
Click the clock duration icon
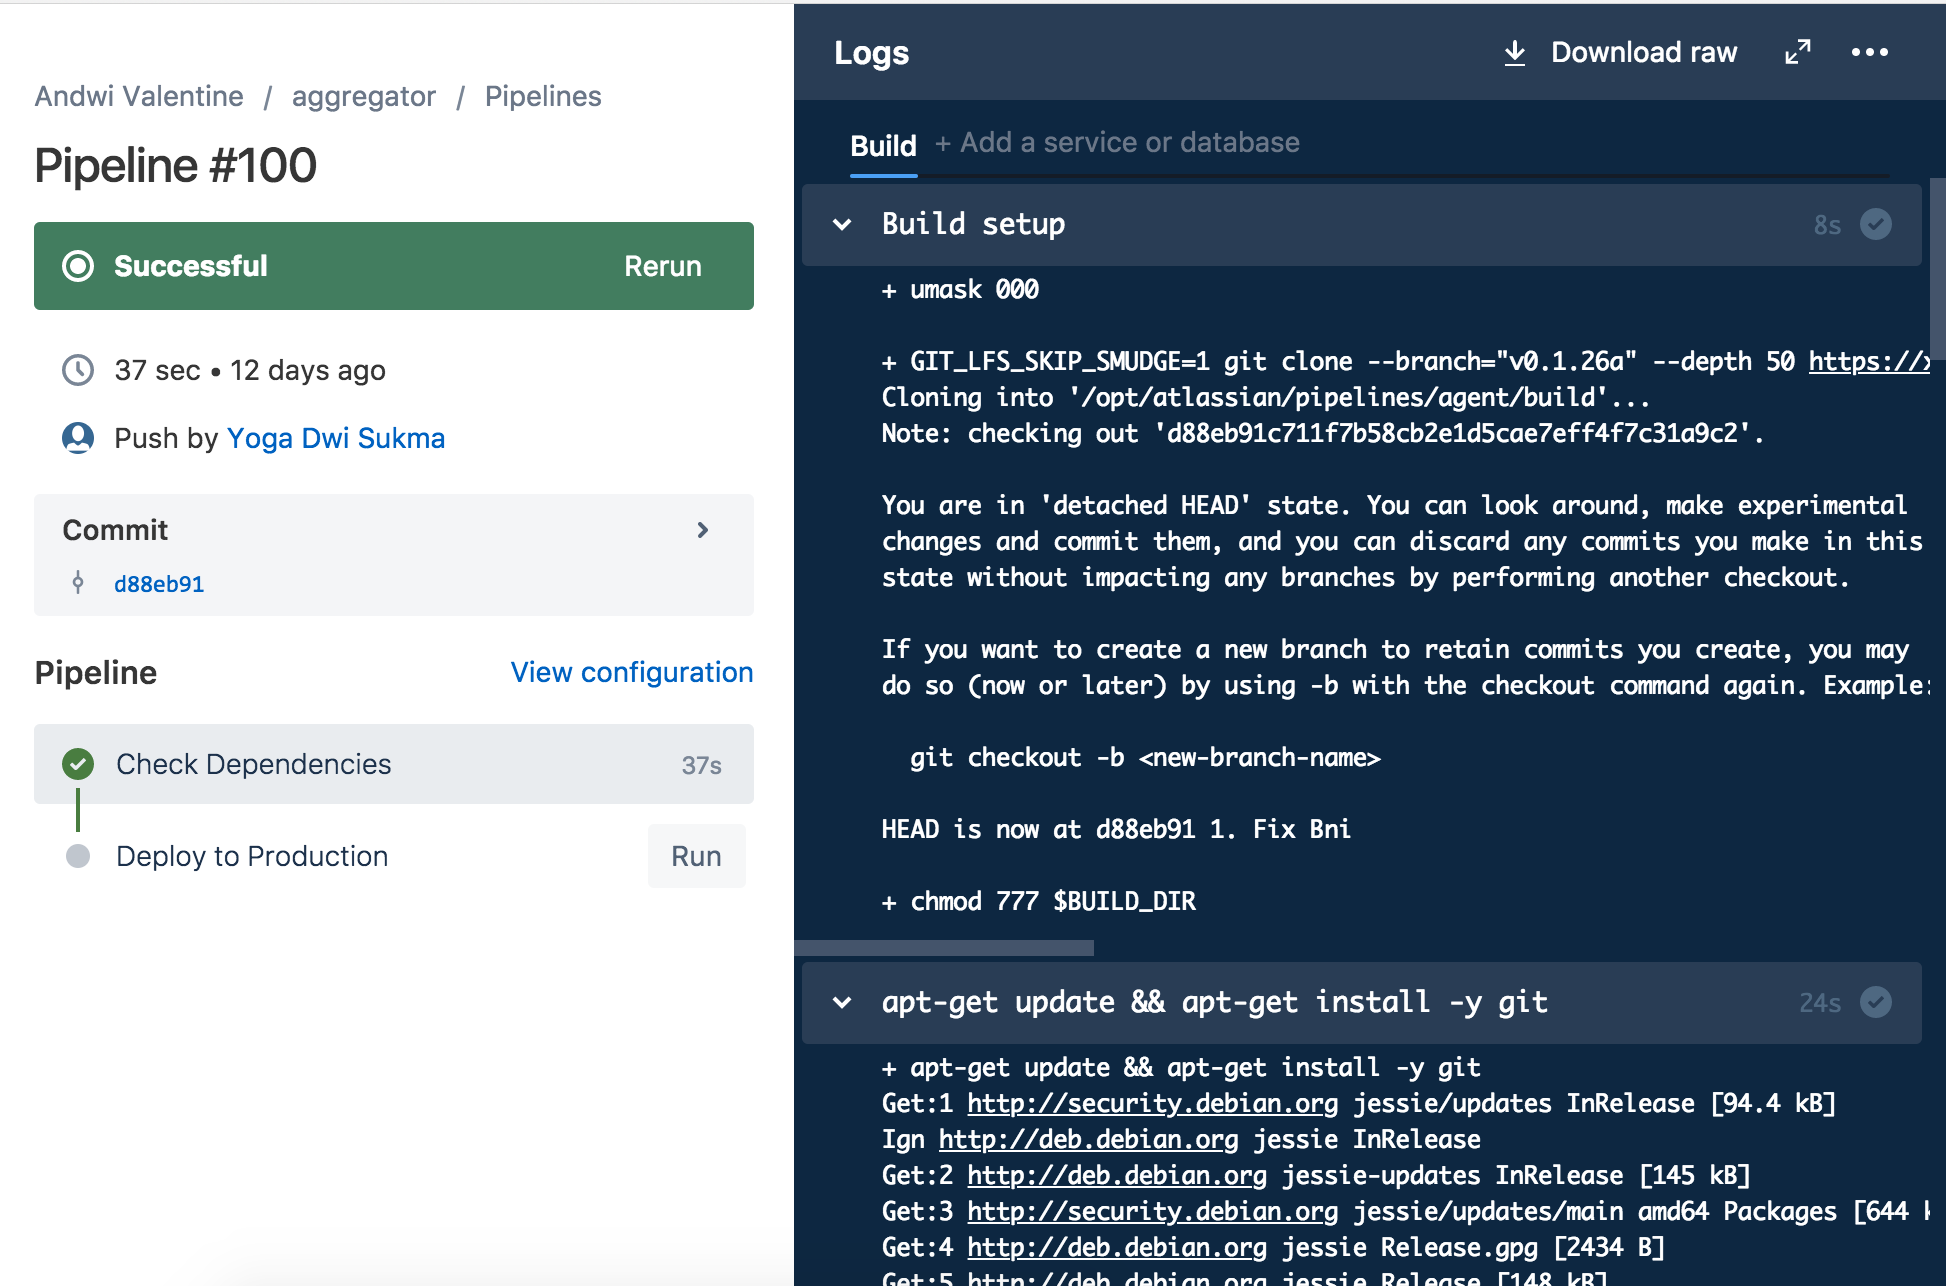coord(78,370)
